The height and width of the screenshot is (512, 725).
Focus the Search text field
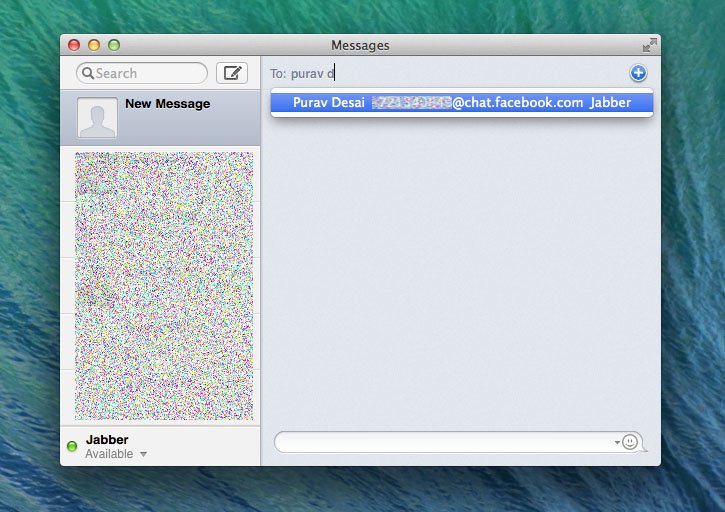click(x=148, y=73)
